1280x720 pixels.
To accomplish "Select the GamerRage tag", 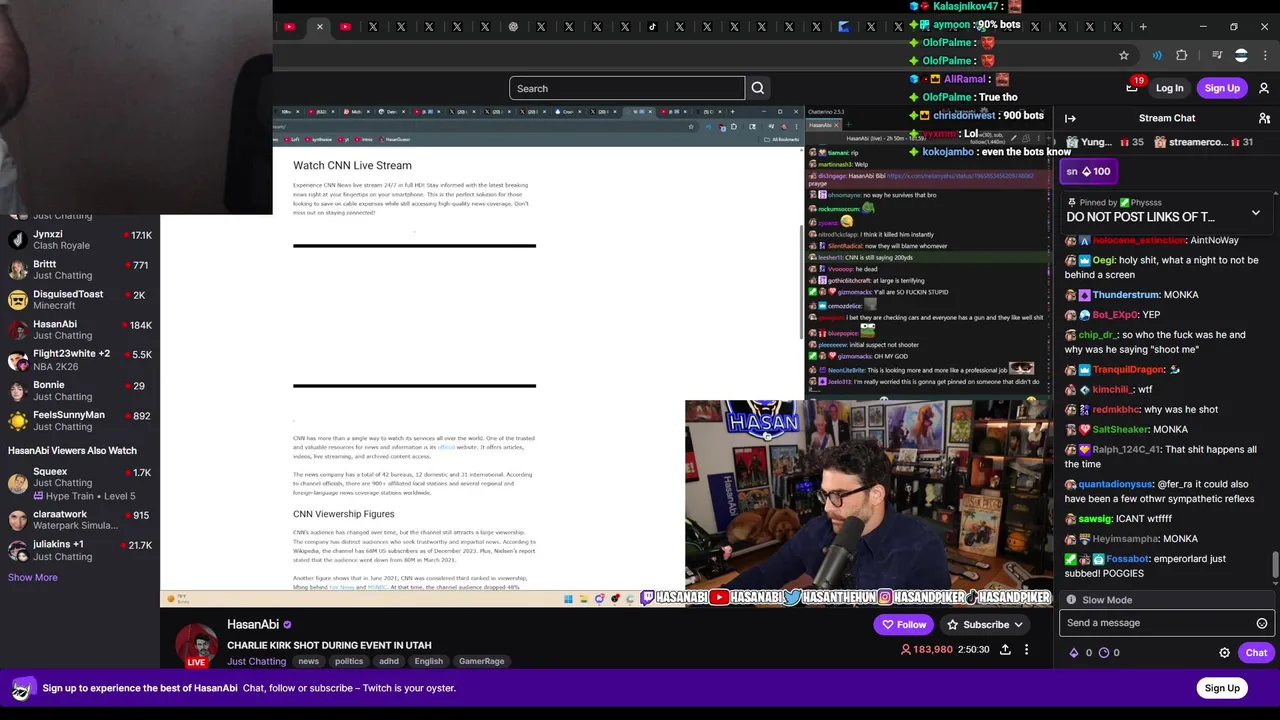I will pyautogui.click(x=481, y=661).
